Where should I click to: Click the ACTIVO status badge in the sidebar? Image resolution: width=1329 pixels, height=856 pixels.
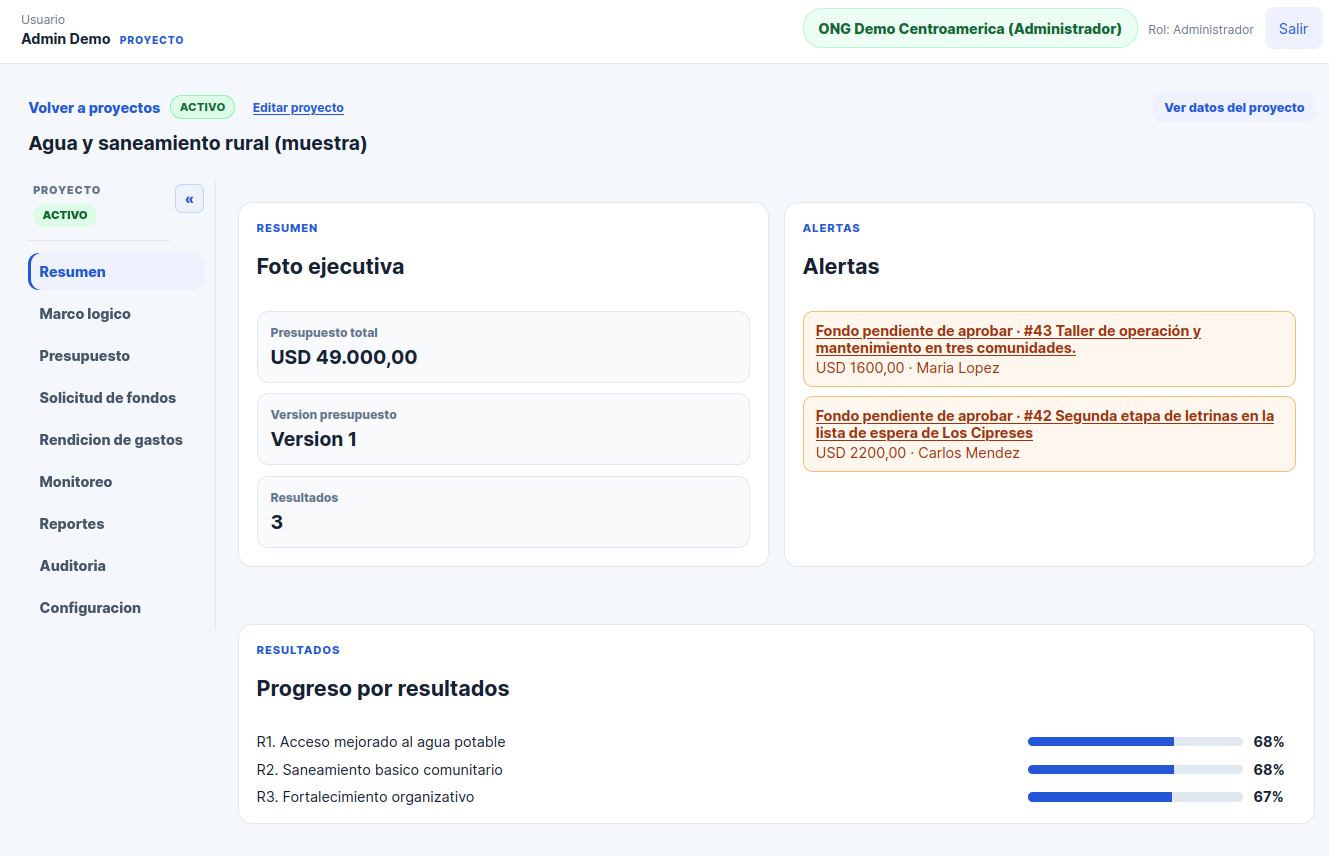(x=65, y=215)
